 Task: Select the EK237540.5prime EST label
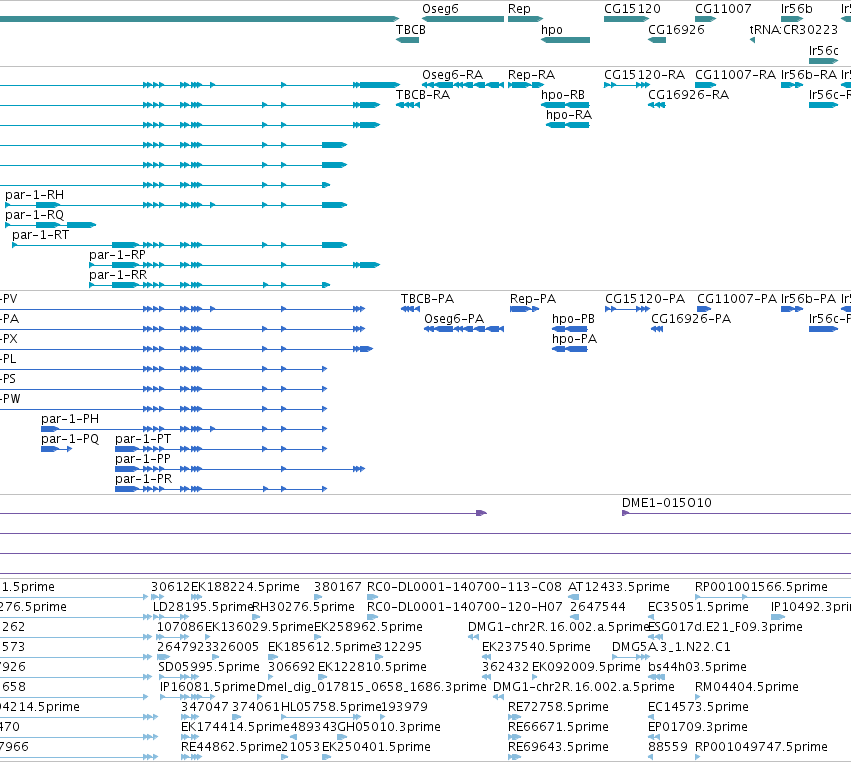pyautogui.click(x=536, y=647)
